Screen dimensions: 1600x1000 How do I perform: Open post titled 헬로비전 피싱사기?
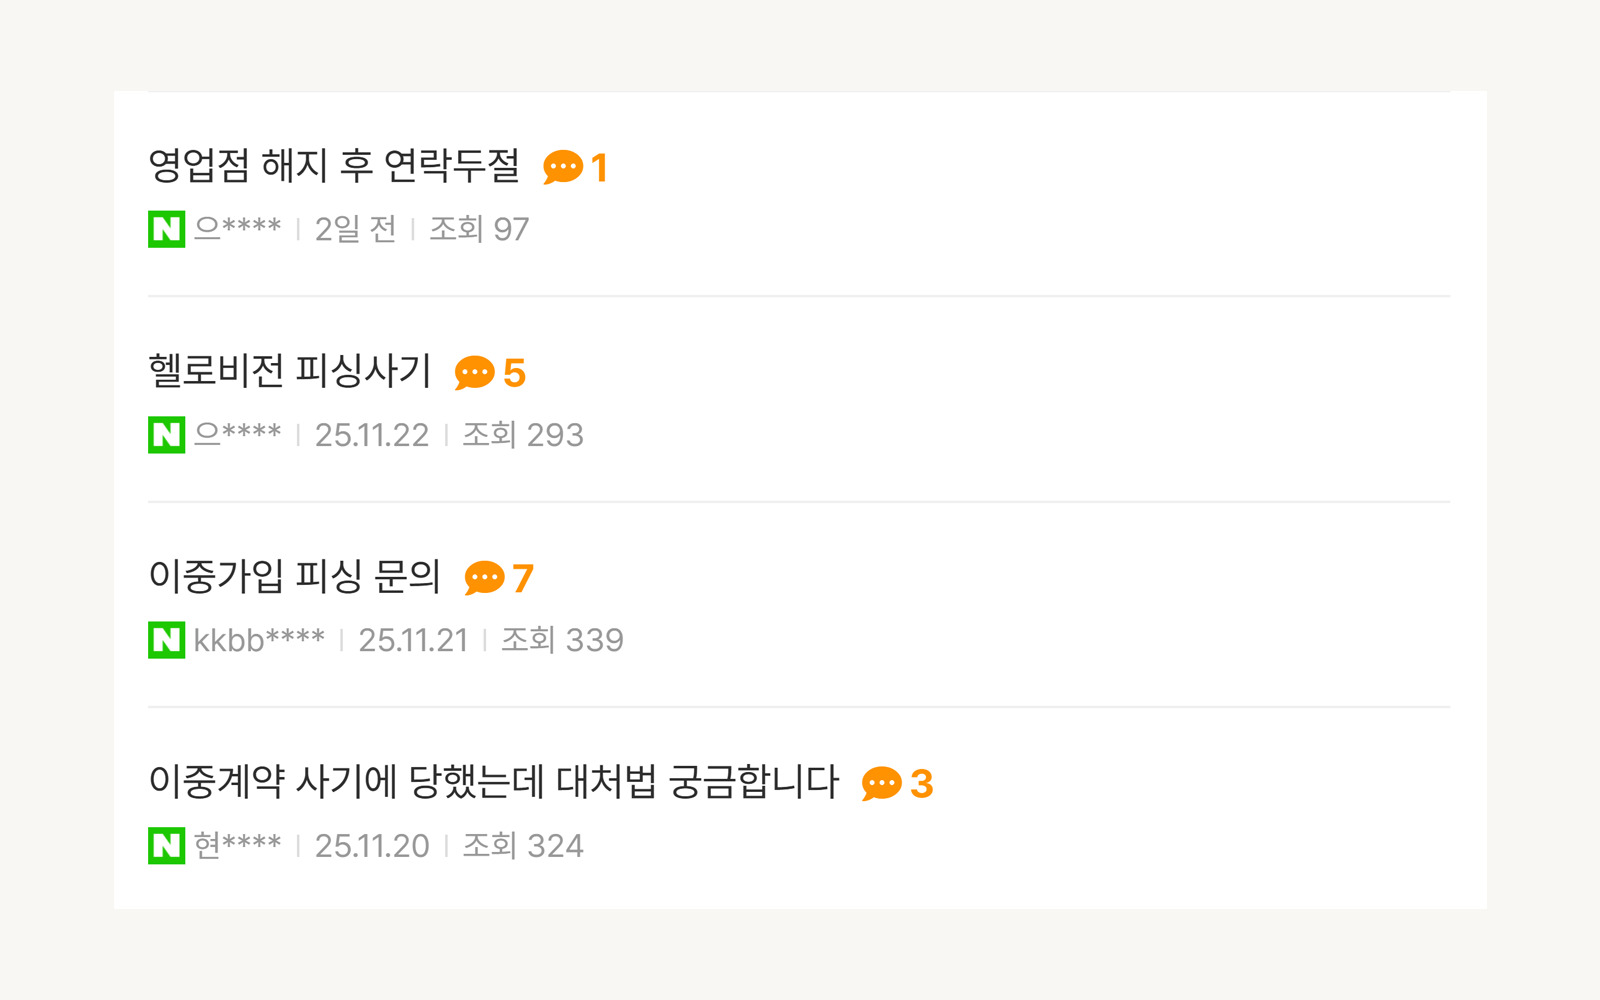pyautogui.click(x=290, y=371)
